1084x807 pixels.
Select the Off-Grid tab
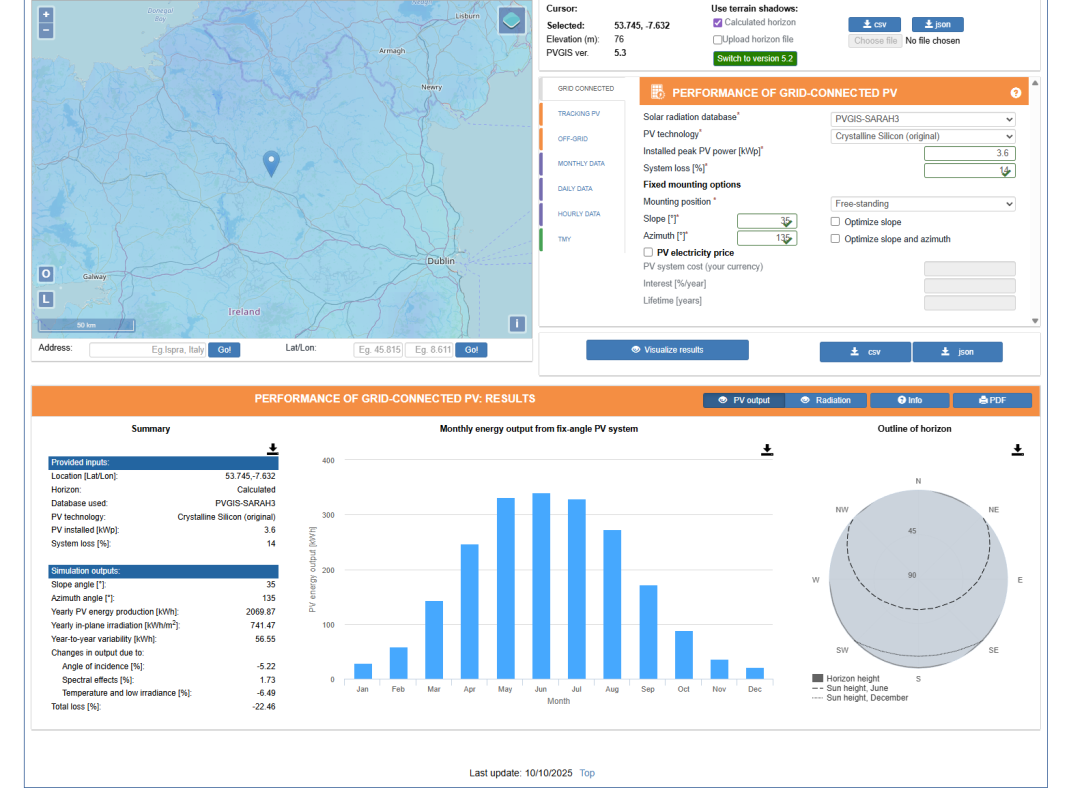point(572,139)
